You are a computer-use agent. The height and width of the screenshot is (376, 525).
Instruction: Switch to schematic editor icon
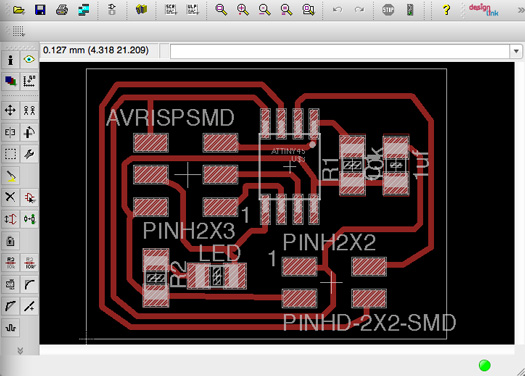pyautogui.click(x=112, y=10)
